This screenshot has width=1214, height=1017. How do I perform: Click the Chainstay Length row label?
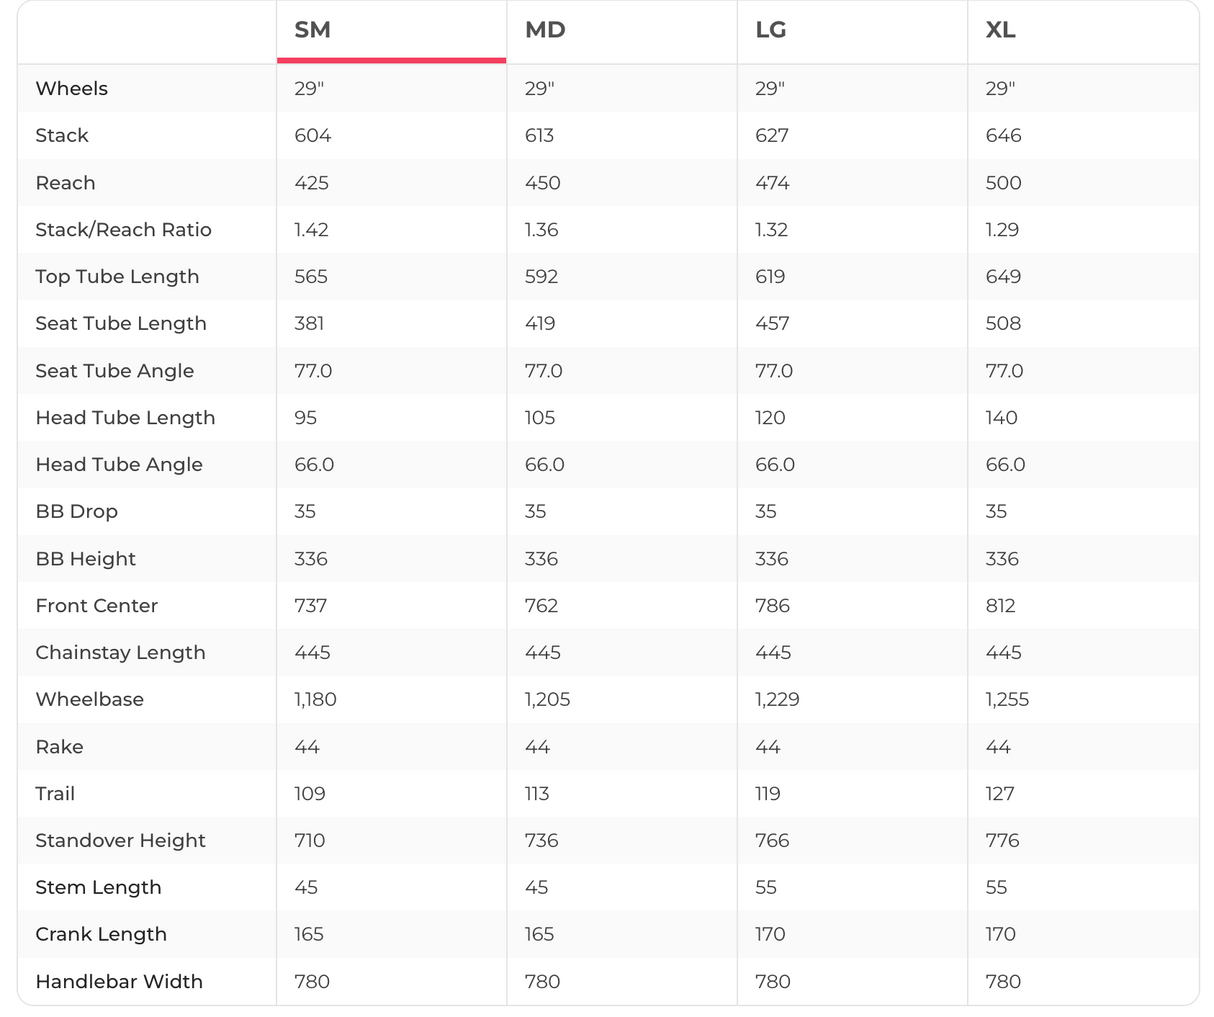pyautogui.click(x=120, y=653)
